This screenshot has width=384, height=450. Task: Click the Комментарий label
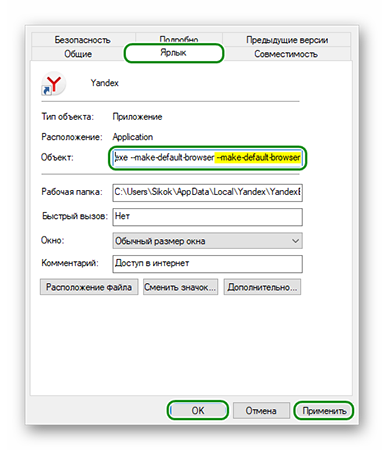70,263
